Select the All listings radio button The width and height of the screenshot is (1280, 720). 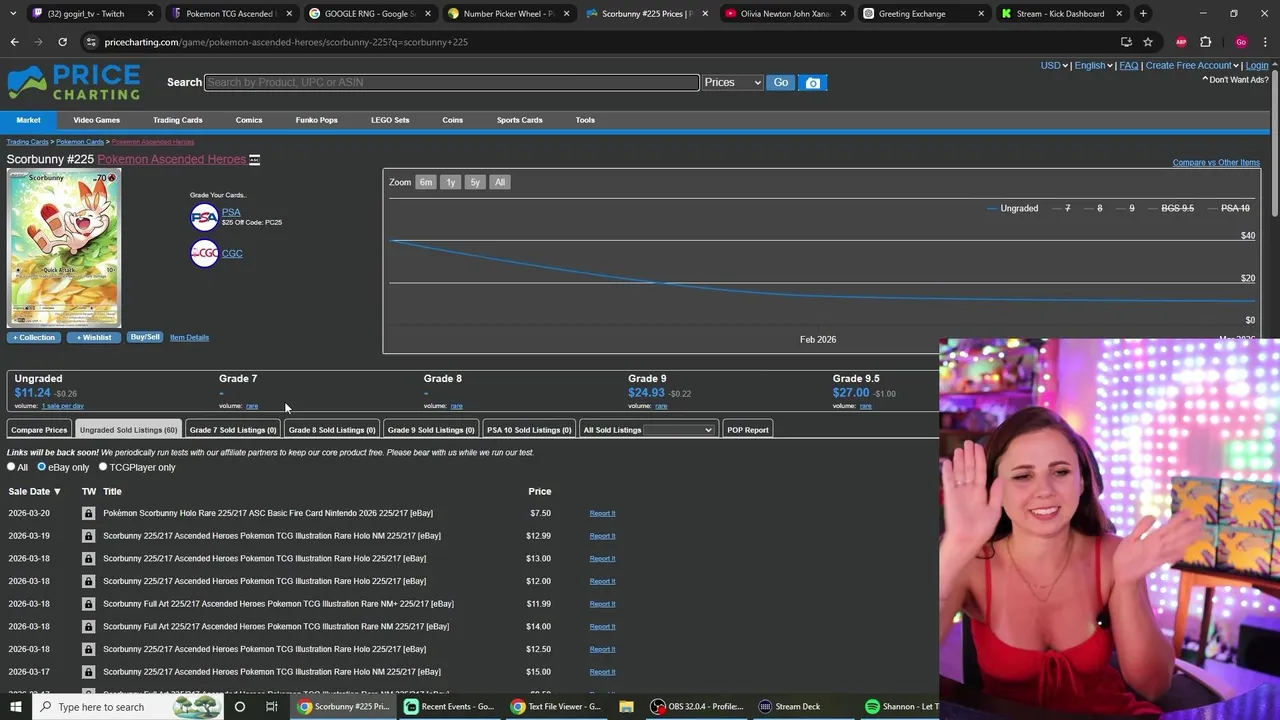coord(11,467)
